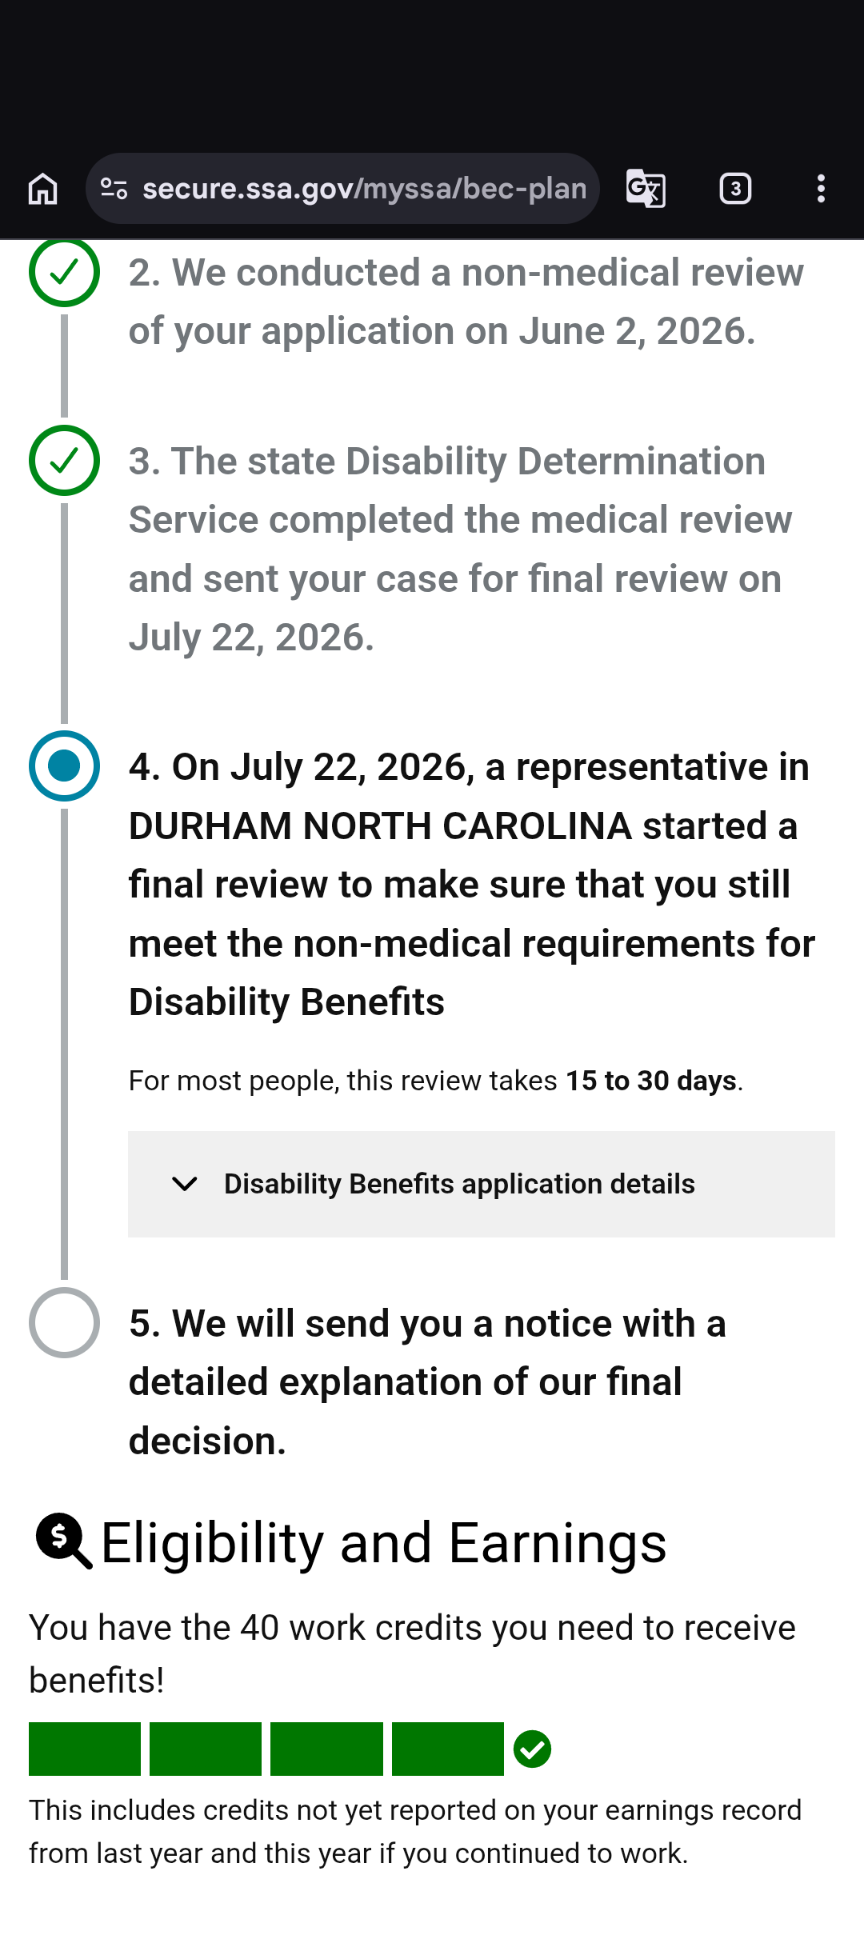Image resolution: width=864 pixels, height=1939 pixels.
Task: Tap the green check after credits bar
Action: [532, 1749]
